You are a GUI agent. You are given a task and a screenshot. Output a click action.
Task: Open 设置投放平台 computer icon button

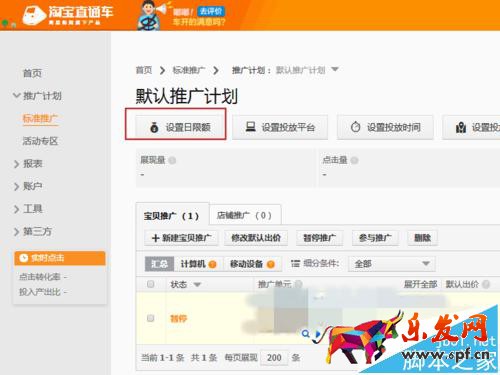(x=280, y=127)
